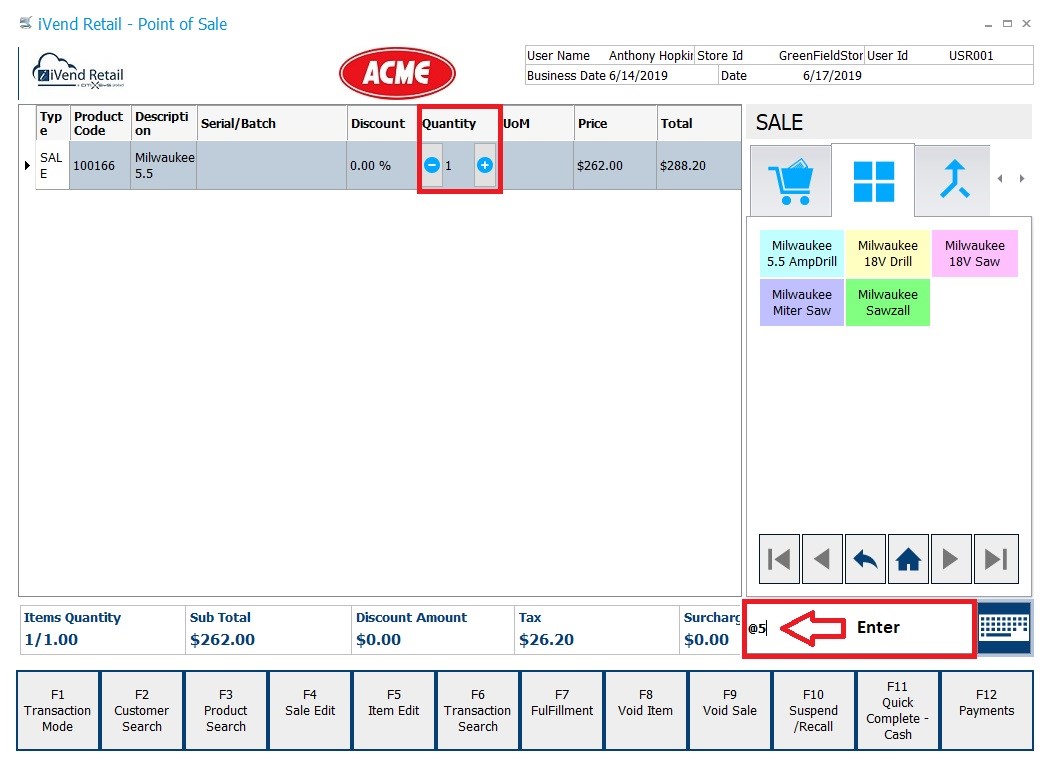This screenshot has height=767, width=1050.
Task: Click the Sub Total value $262.00
Action: click(x=222, y=640)
